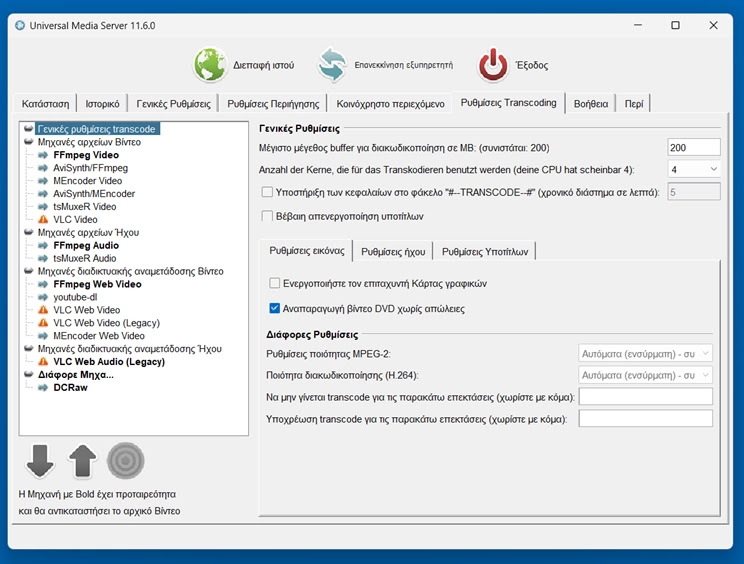744x564 pixels.
Task: Select MEncoder Web Video text
Action: coord(99,336)
